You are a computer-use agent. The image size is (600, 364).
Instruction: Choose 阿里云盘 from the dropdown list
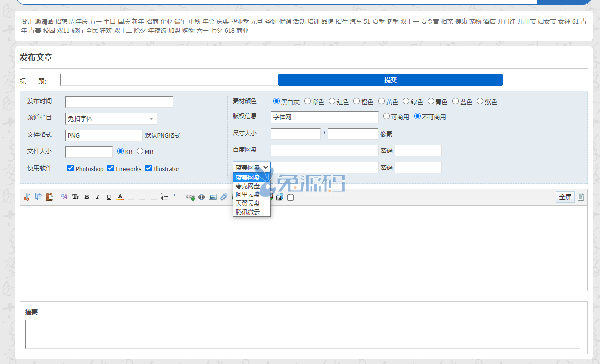(x=251, y=194)
